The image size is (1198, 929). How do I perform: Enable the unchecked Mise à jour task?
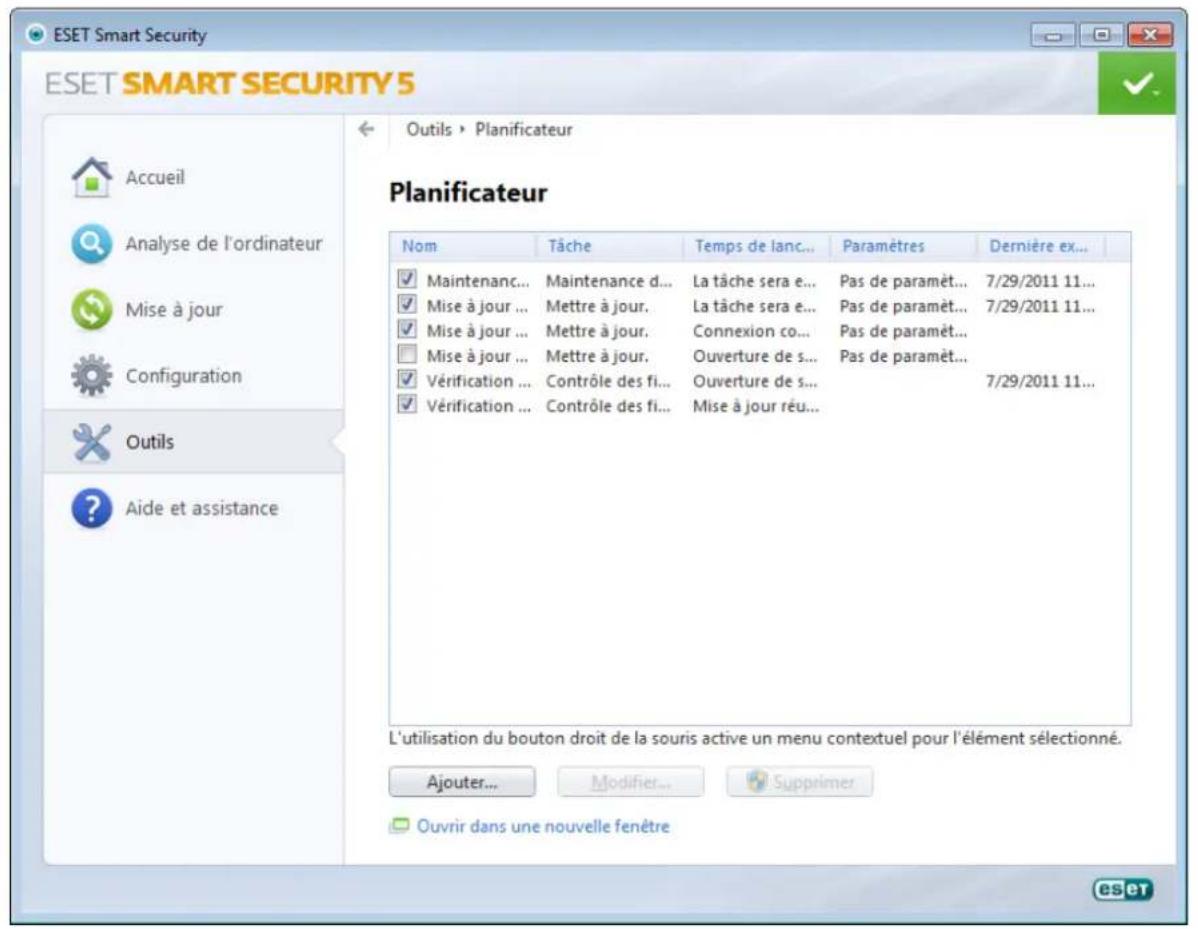[407, 355]
